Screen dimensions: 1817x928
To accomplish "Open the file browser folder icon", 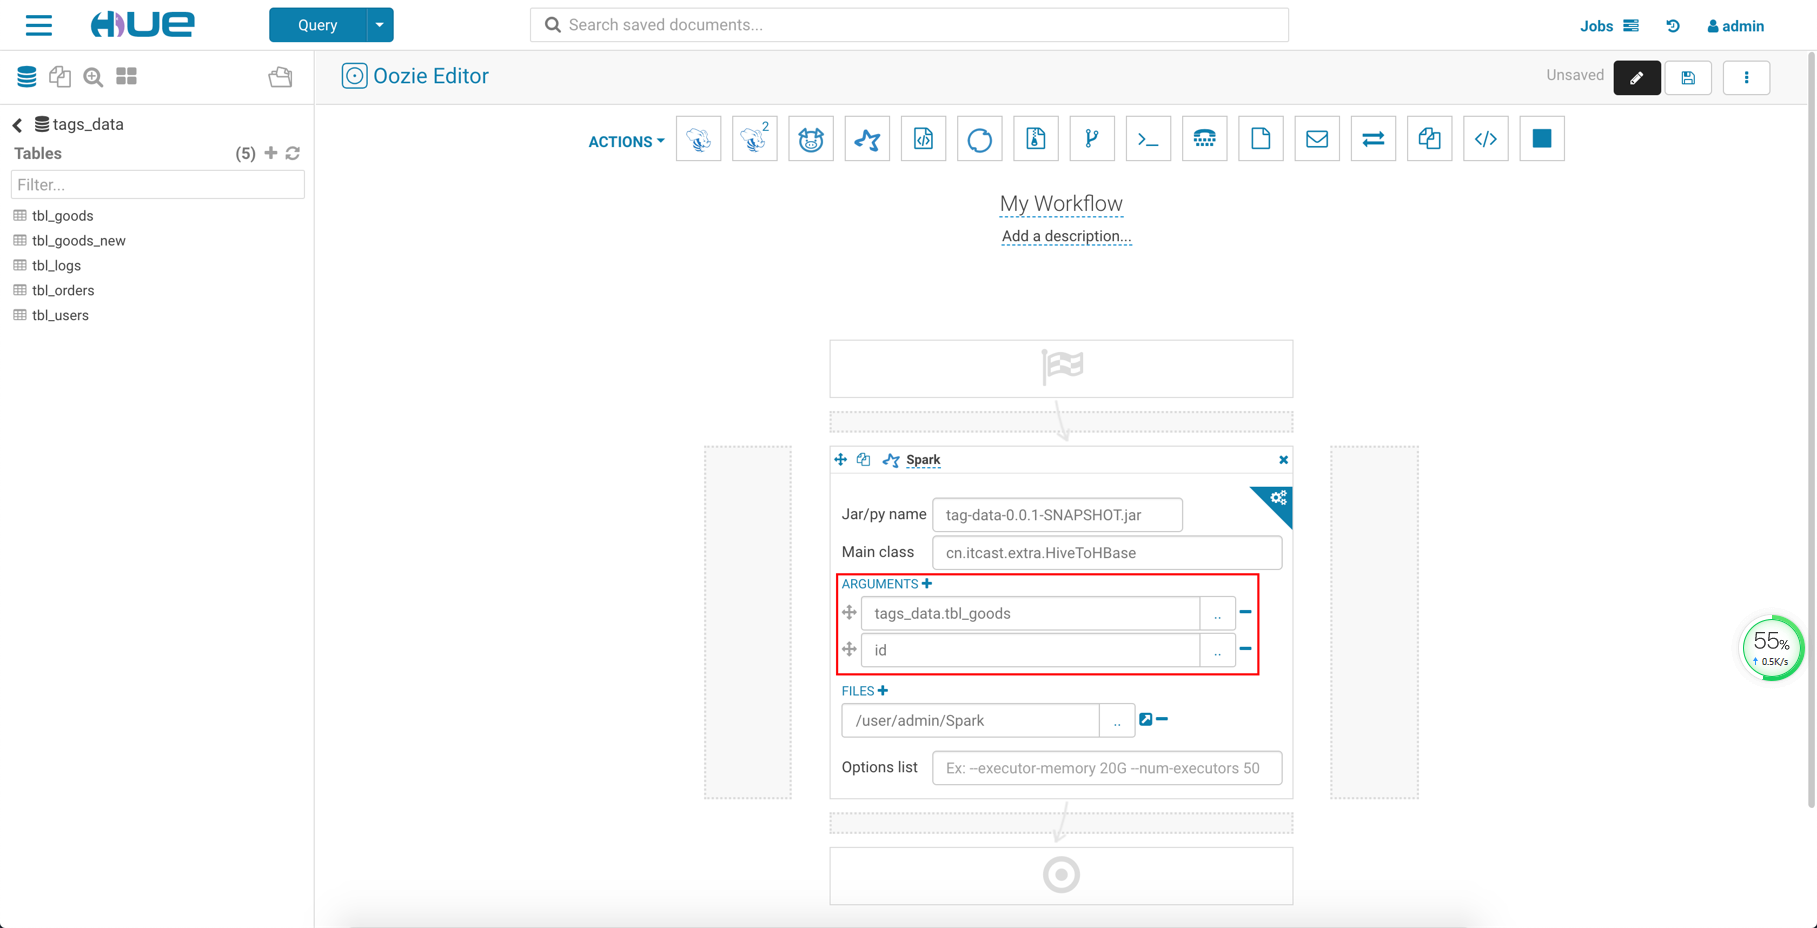I will pyautogui.click(x=280, y=77).
